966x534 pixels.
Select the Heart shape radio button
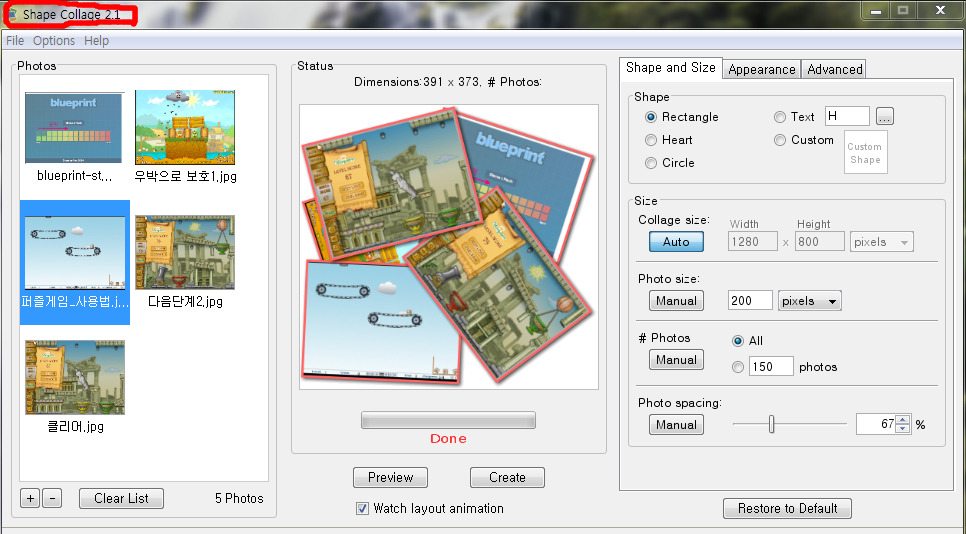(651, 140)
